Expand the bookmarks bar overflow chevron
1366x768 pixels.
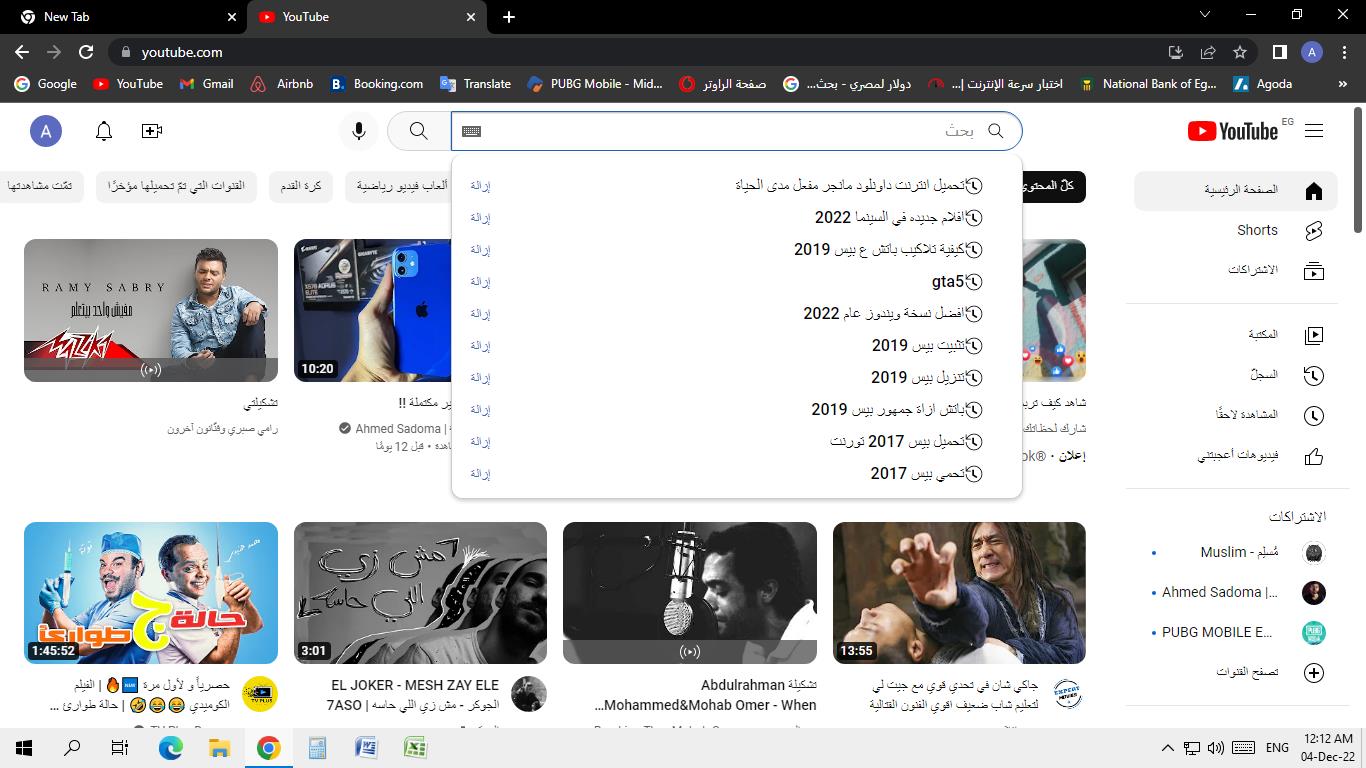1342,84
